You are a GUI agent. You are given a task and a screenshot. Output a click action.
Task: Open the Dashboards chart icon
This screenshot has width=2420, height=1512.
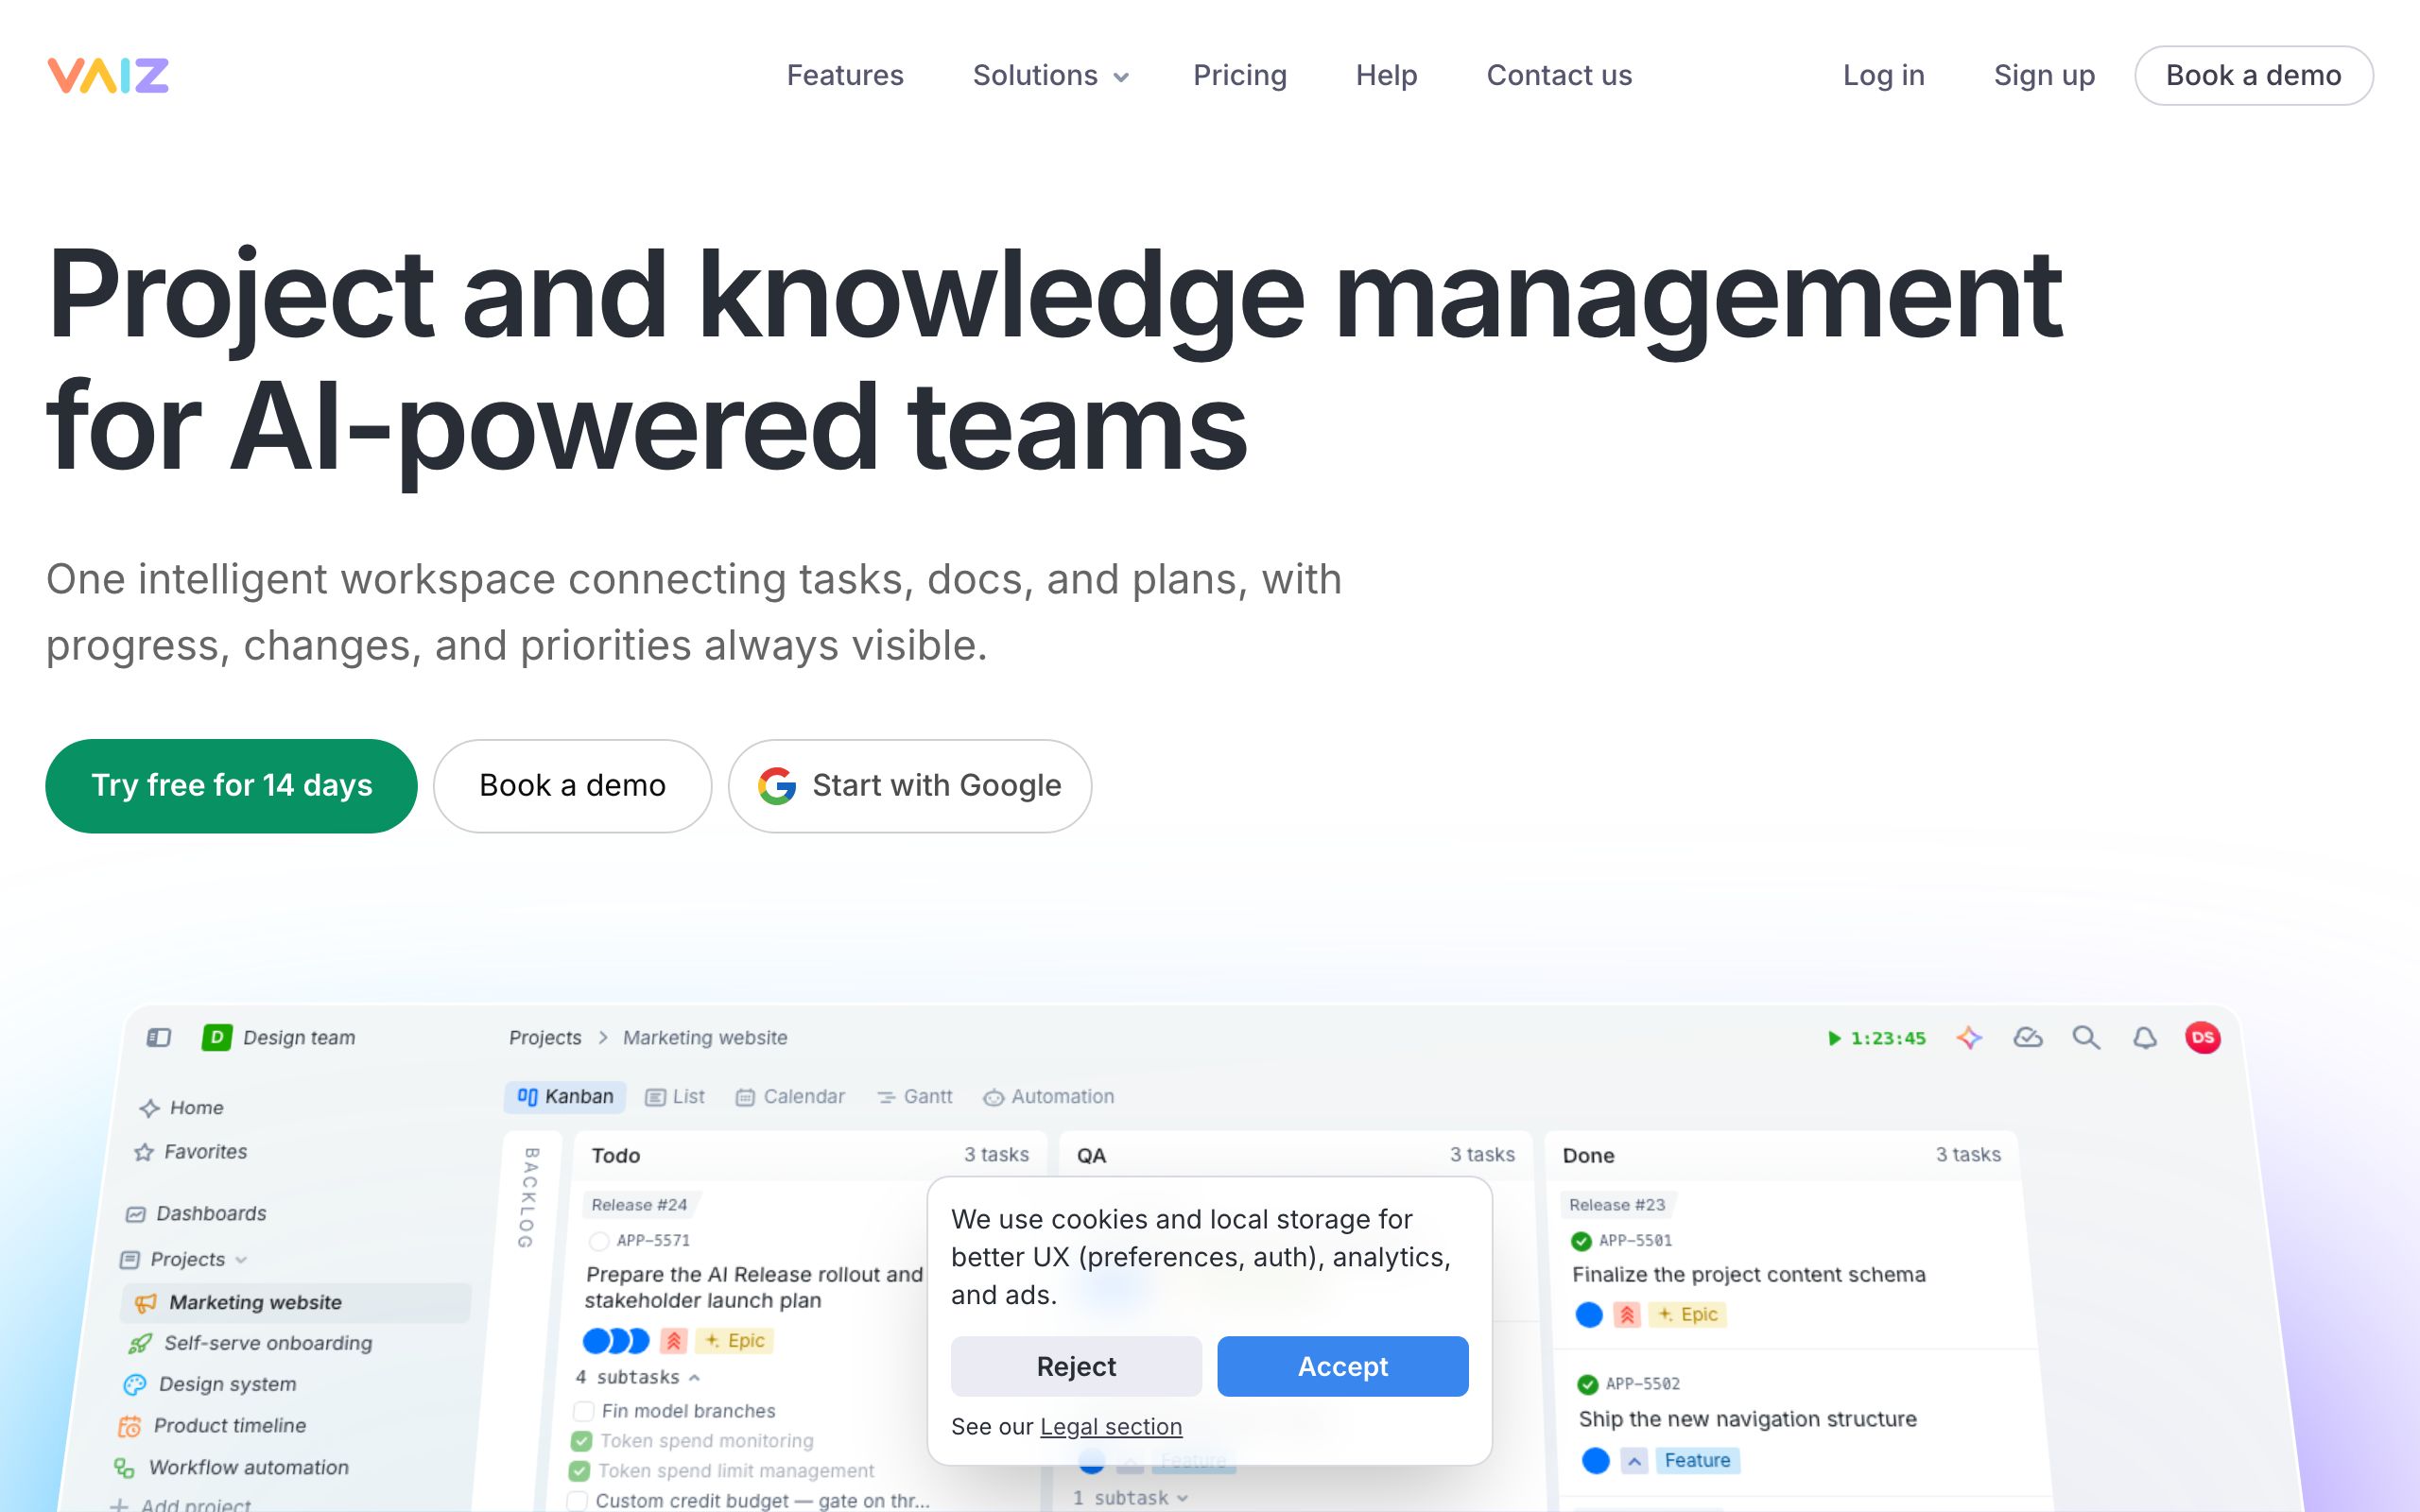[135, 1214]
